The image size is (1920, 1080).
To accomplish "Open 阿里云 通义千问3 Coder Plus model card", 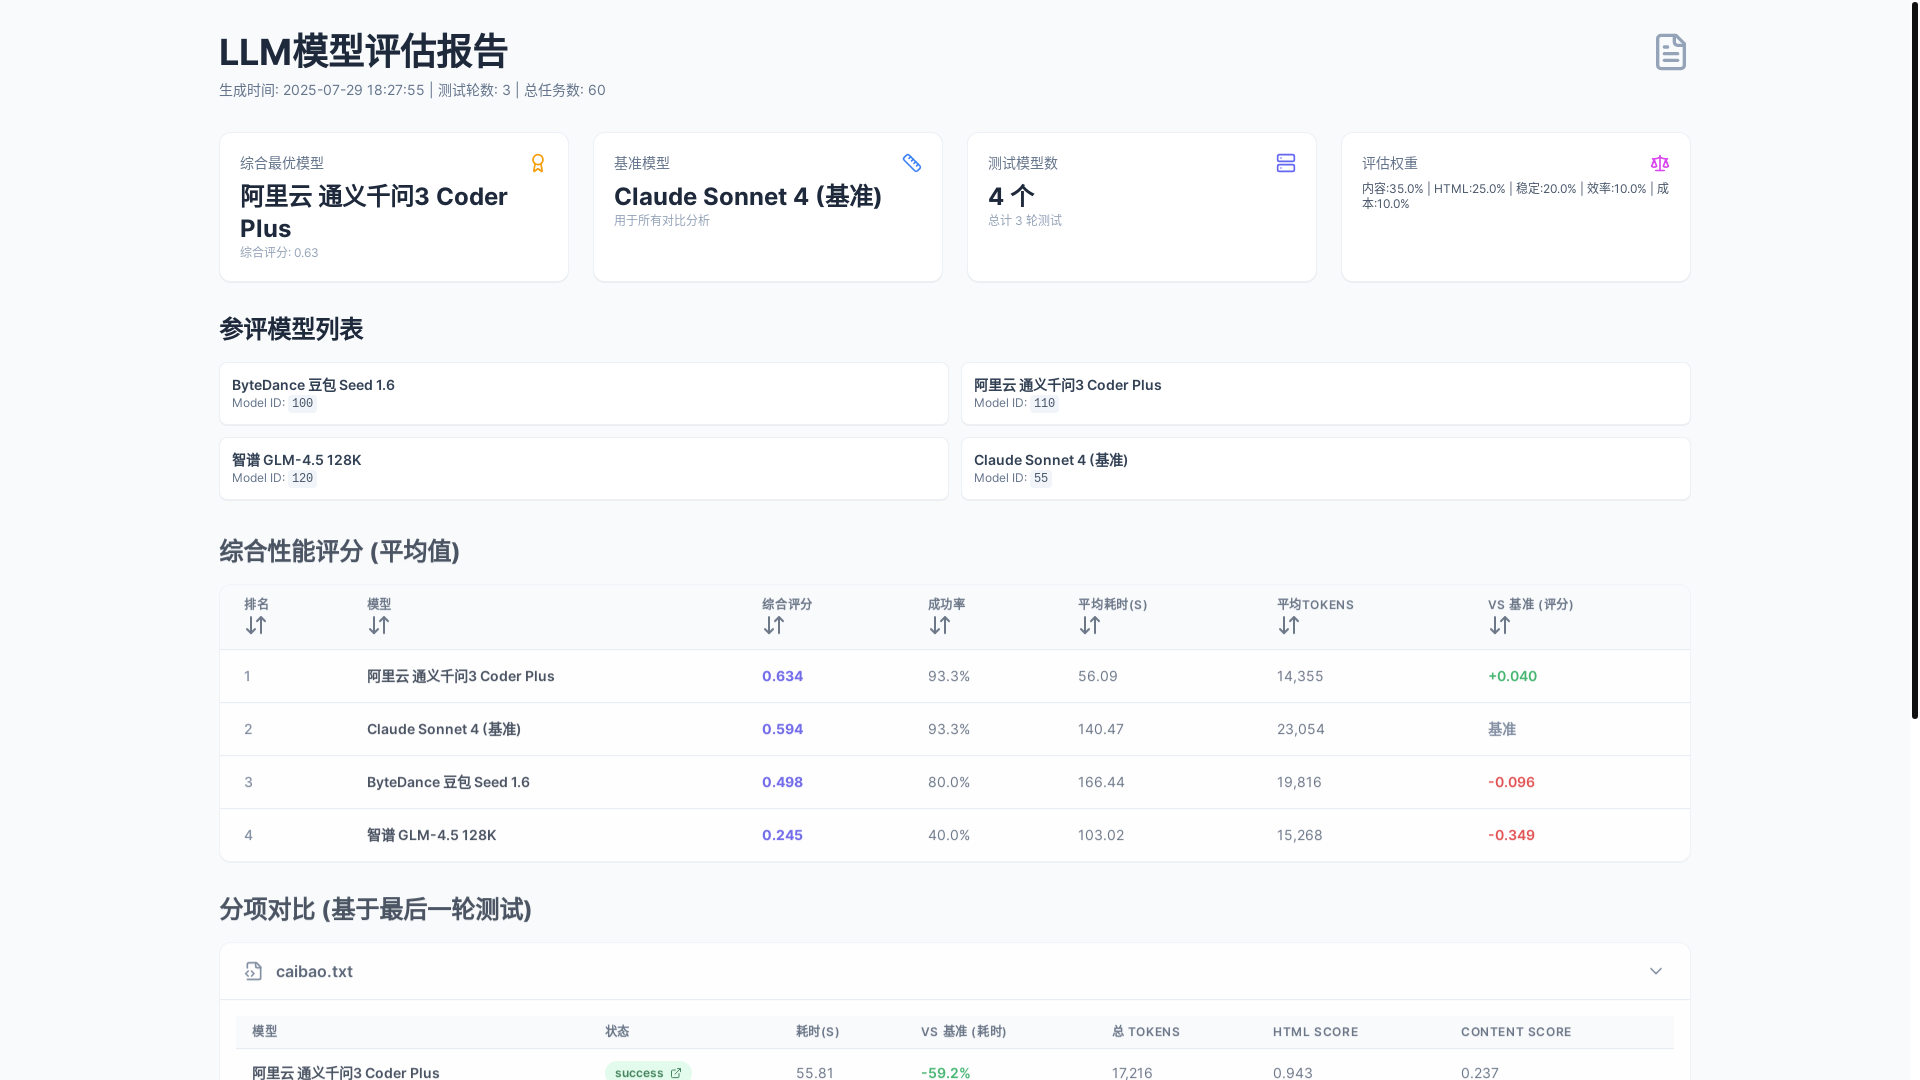I will point(1326,393).
